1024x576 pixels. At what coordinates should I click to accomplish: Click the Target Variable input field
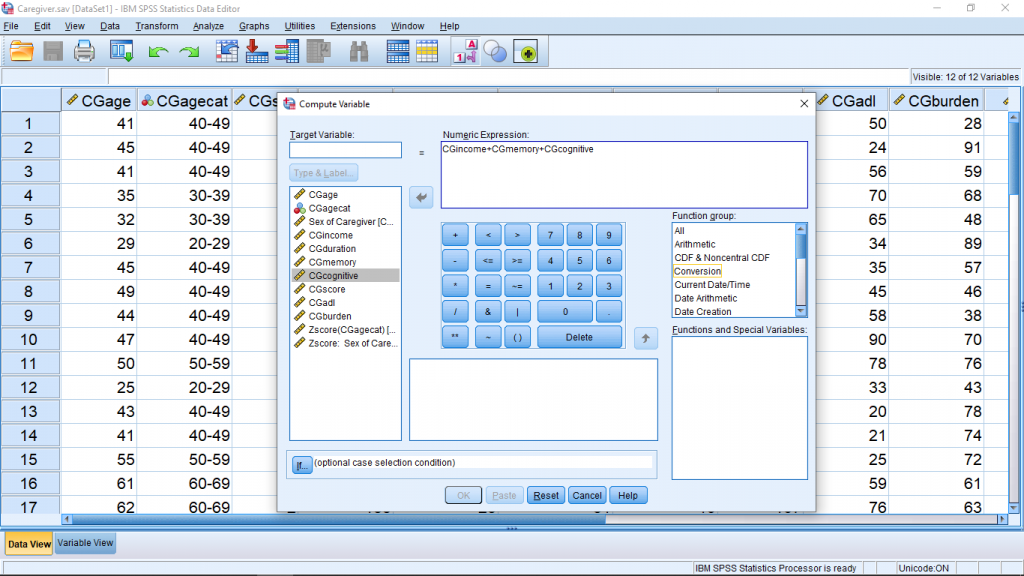[x=345, y=150]
